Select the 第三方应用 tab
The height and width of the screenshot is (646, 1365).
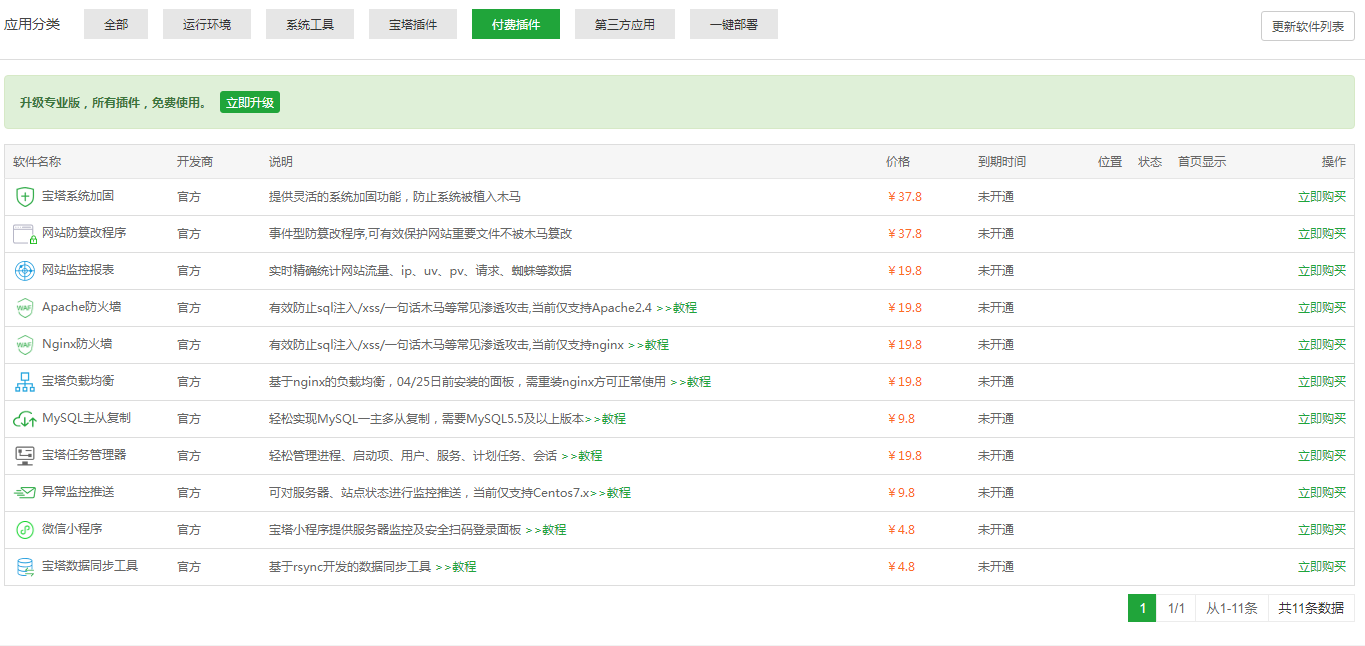coord(625,24)
